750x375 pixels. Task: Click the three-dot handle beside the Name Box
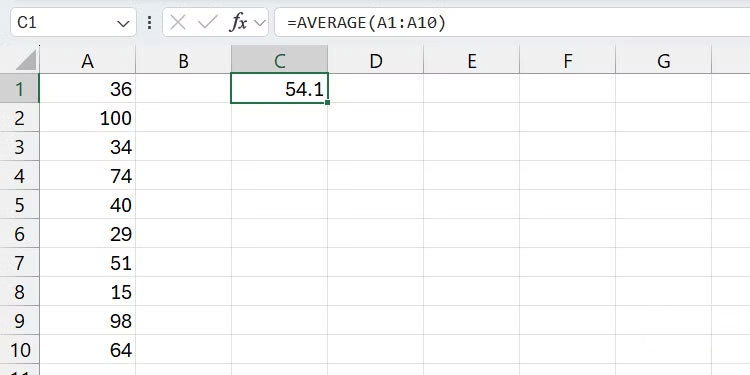point(150,22)
